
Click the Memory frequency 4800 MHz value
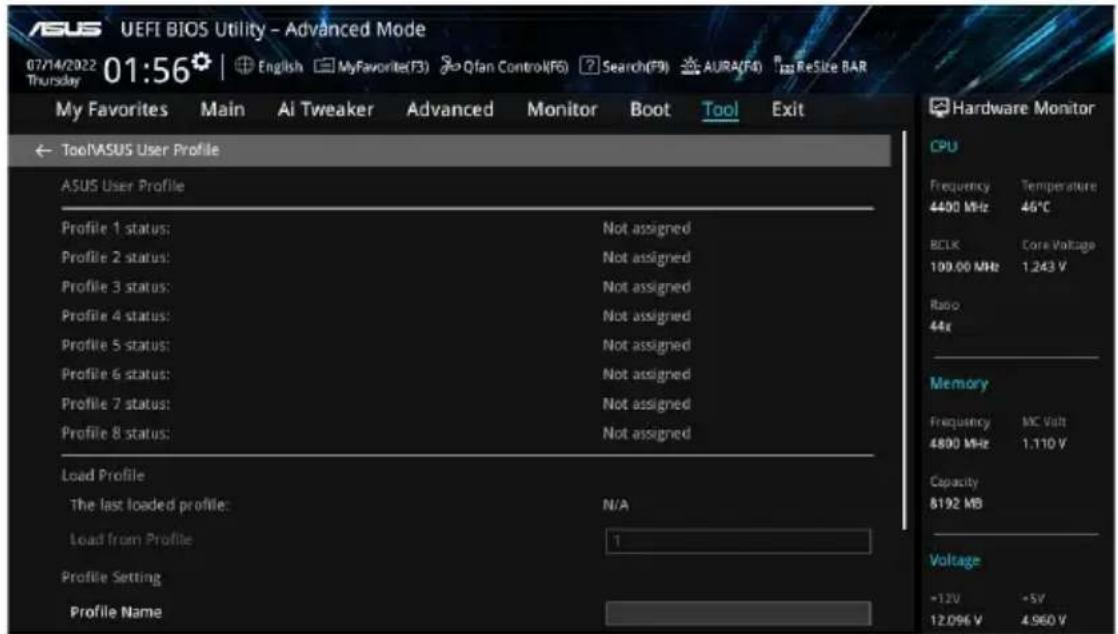point(959,444)
